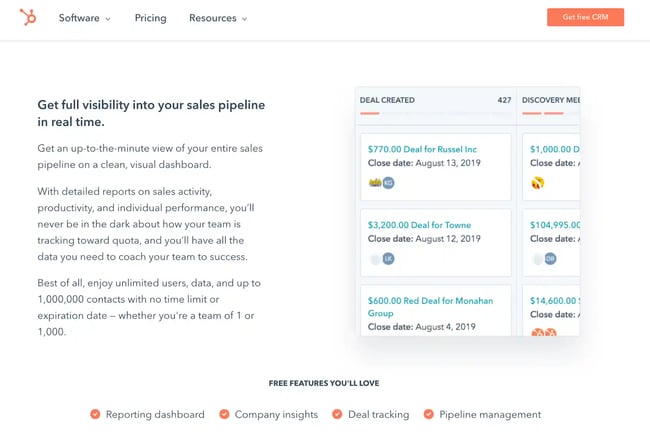Open the Pricing page

click(150, 18)
